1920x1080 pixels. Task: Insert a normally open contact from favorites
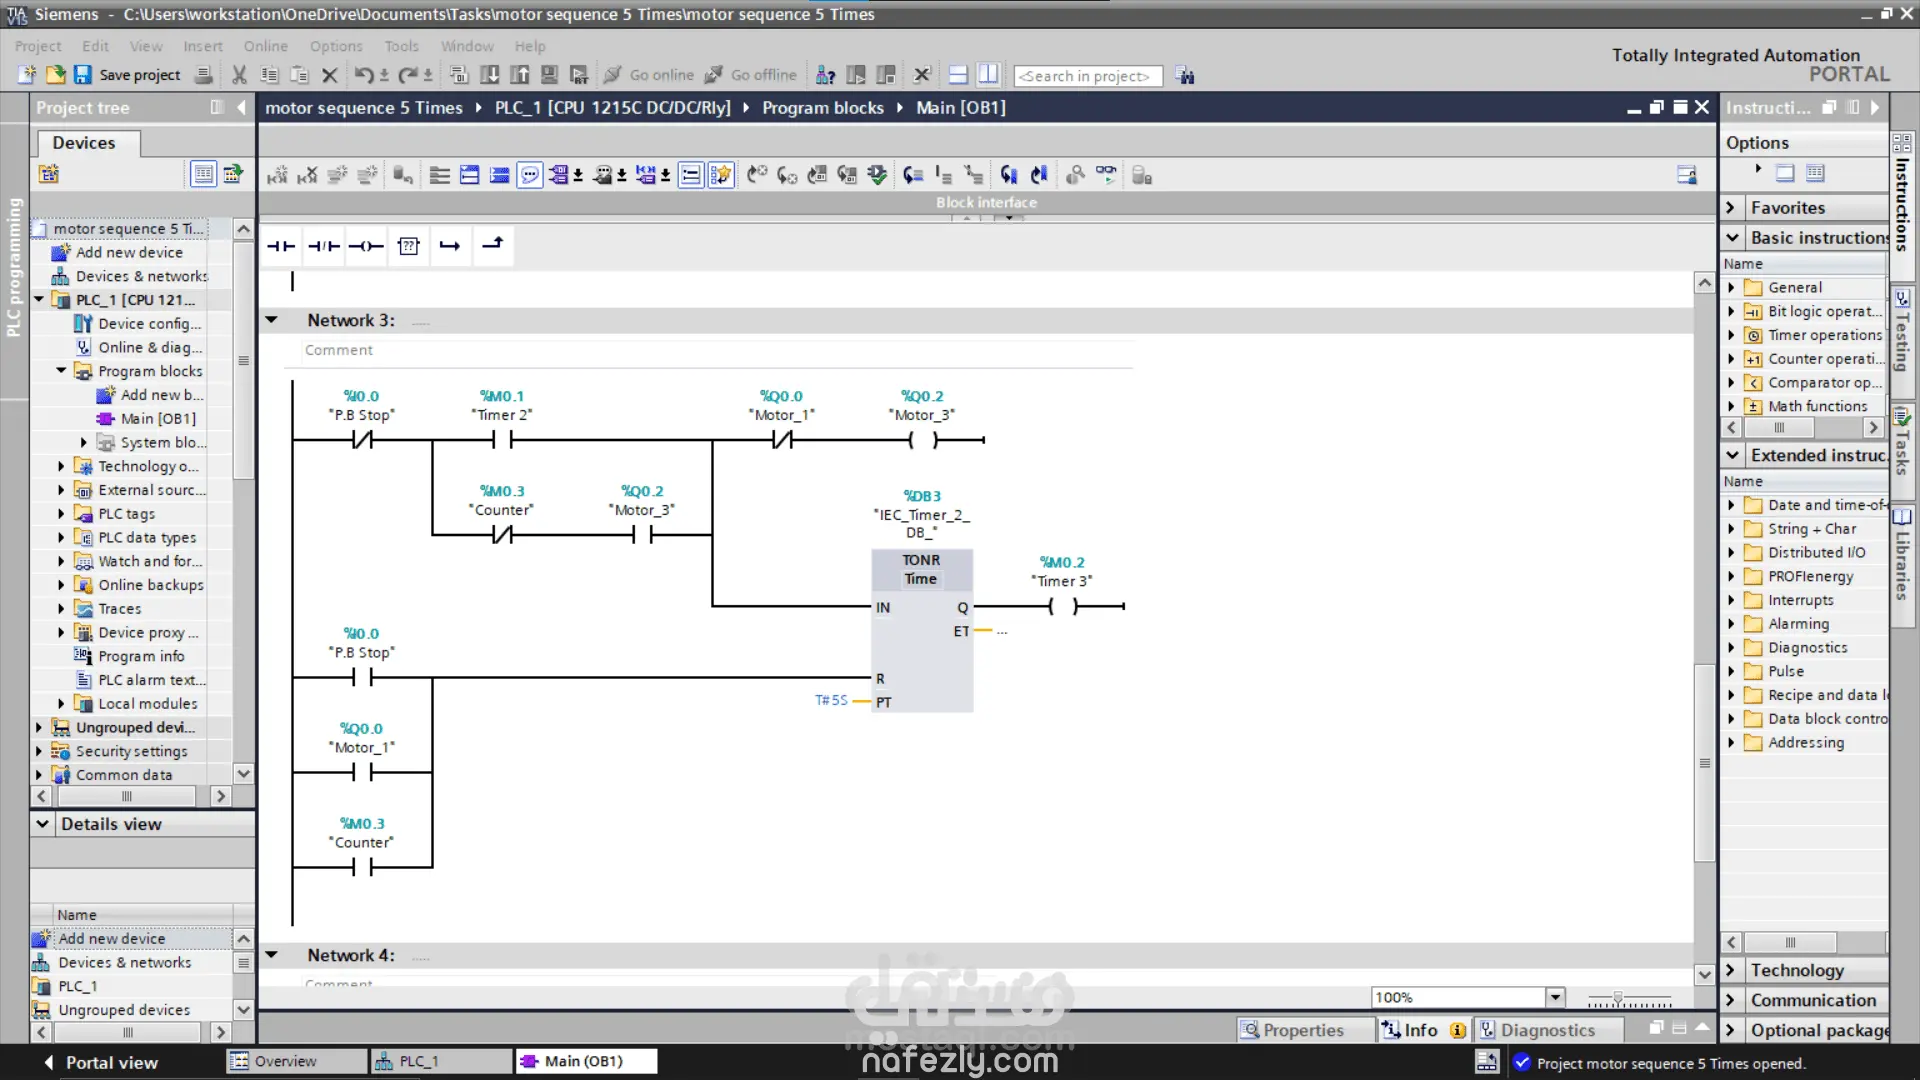(x=281, y=246)
